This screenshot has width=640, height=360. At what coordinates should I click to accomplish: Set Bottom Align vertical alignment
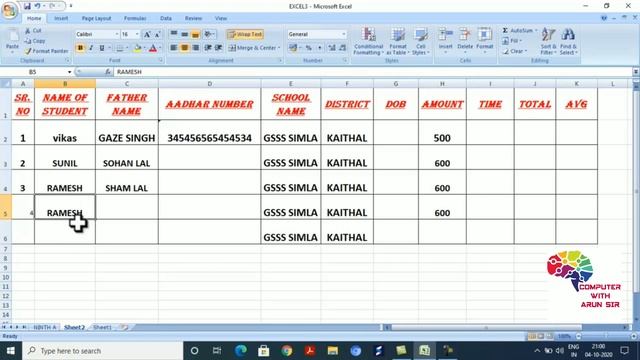tap(195, 34)
